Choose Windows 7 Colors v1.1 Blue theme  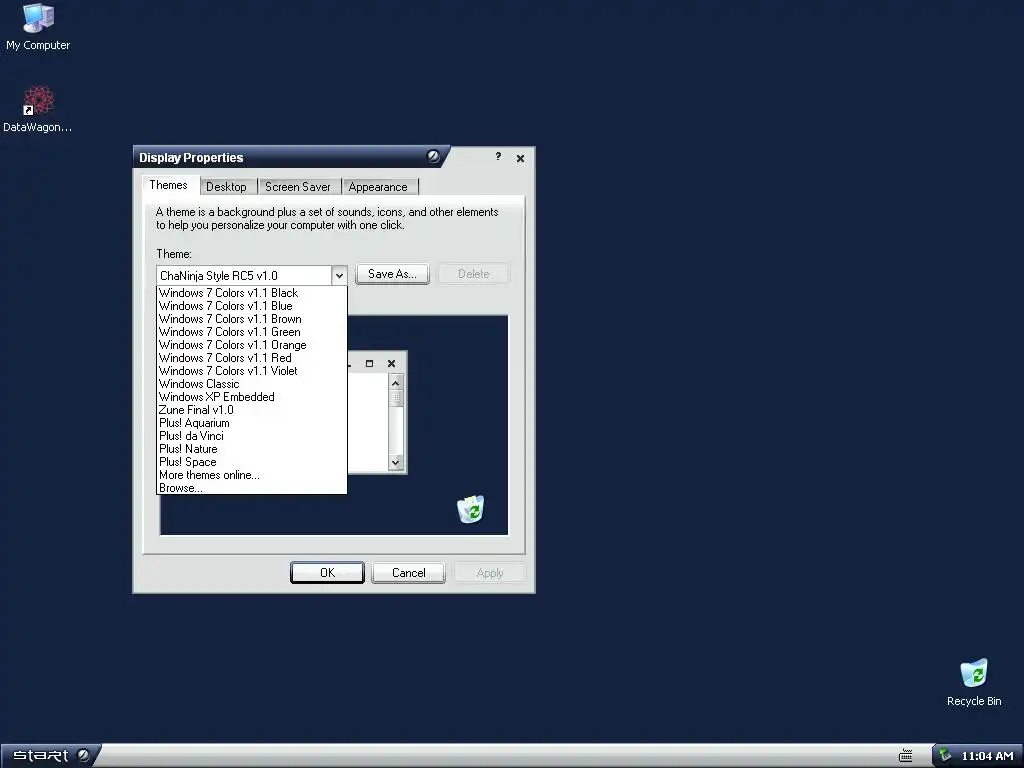point(251,306)
